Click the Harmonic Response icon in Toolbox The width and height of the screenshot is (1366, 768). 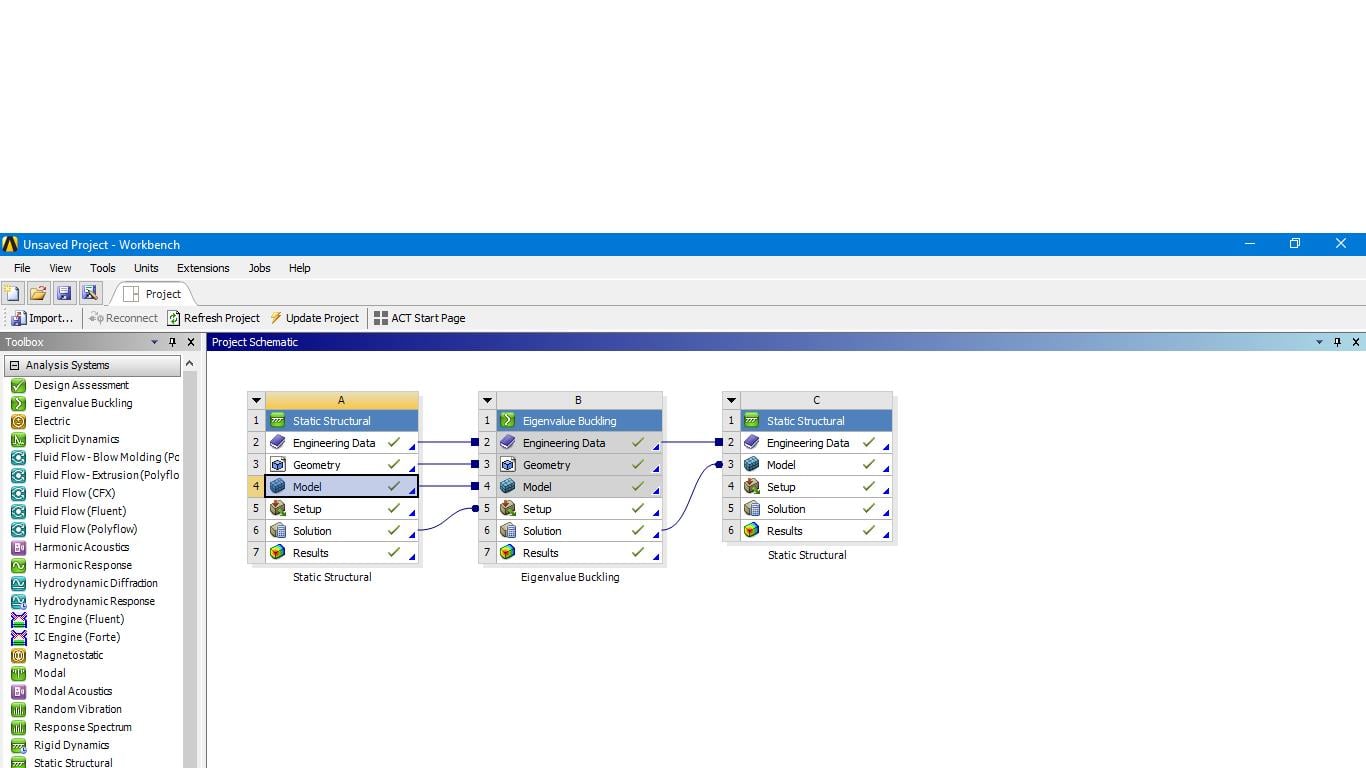(18, 565)
